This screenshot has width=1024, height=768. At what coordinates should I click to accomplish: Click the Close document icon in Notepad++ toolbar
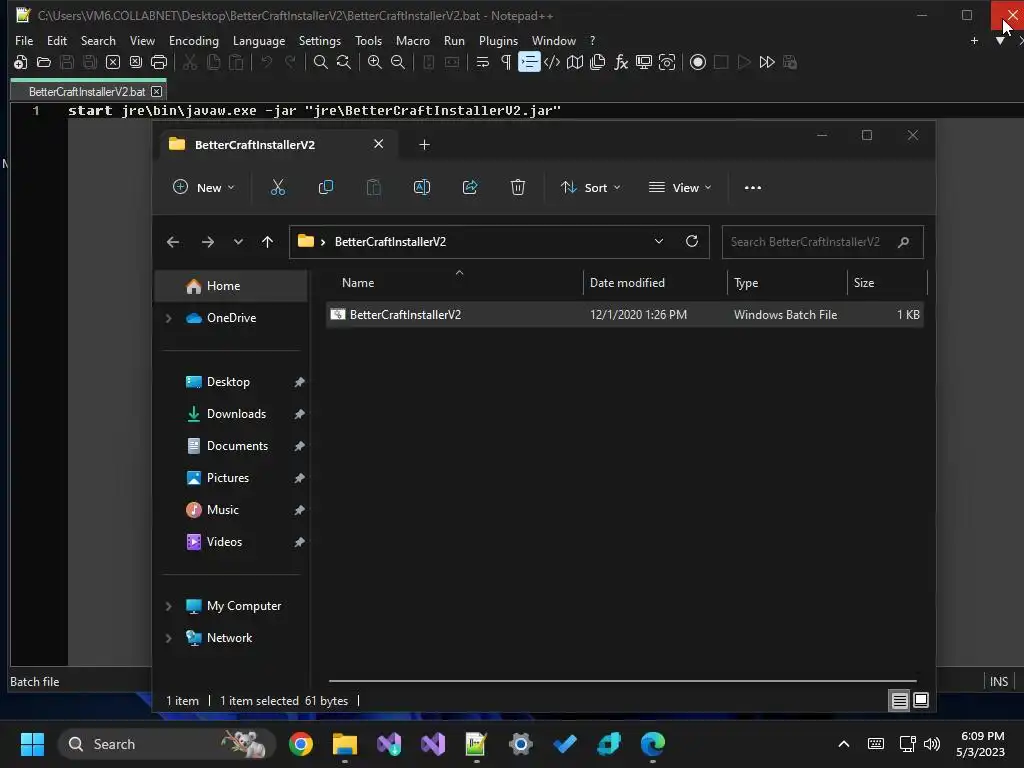(x=113, y=62)
